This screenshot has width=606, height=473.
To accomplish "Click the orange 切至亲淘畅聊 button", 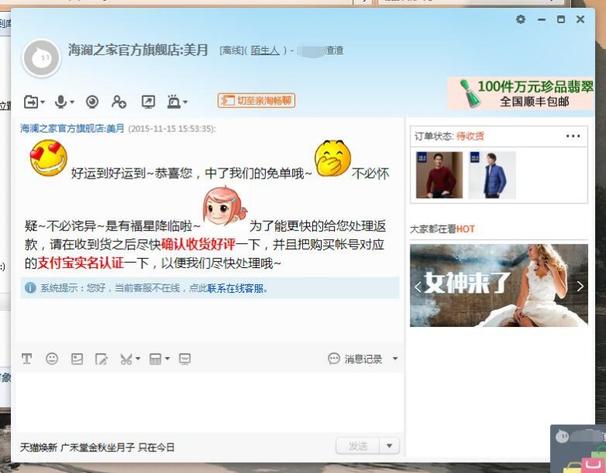I will pyautogui.click(x=256, y=100).
